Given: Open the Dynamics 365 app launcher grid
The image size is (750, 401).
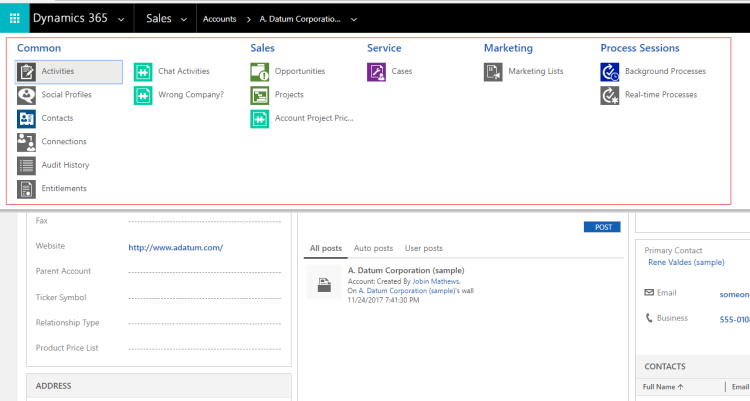Looking at the screenshot, I should point(13,18).
